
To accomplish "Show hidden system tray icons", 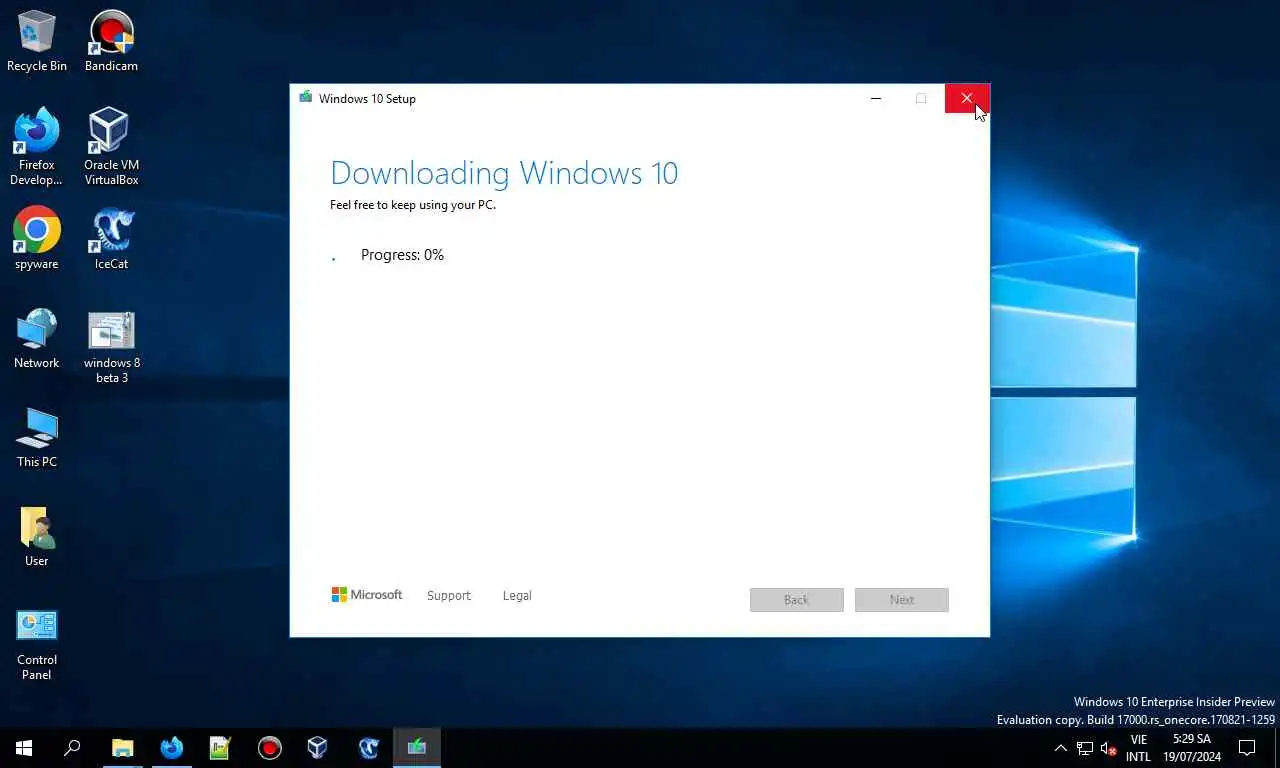I will 1061,747.
